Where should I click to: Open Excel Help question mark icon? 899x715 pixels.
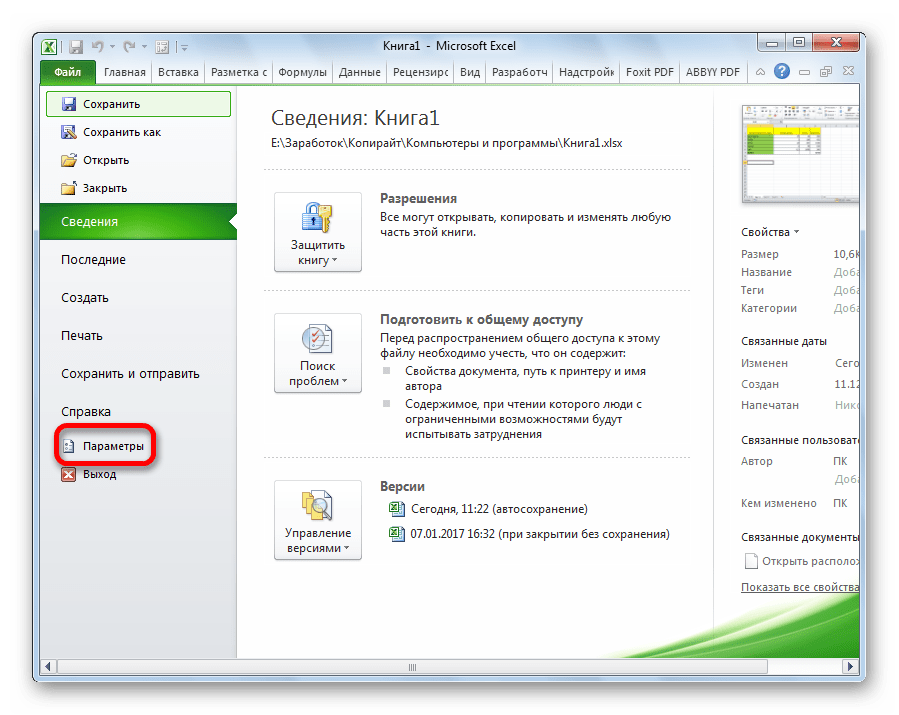(x=781, y=72)
